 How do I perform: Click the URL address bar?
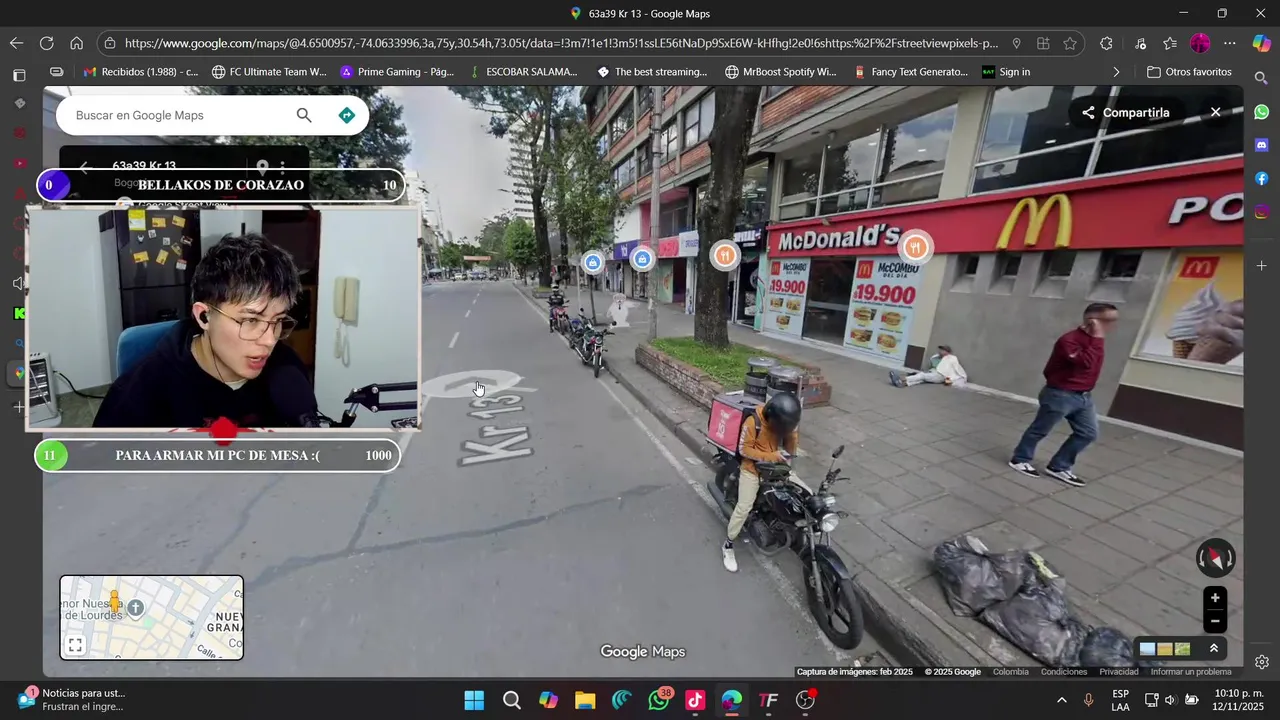(x=560, y=43)
